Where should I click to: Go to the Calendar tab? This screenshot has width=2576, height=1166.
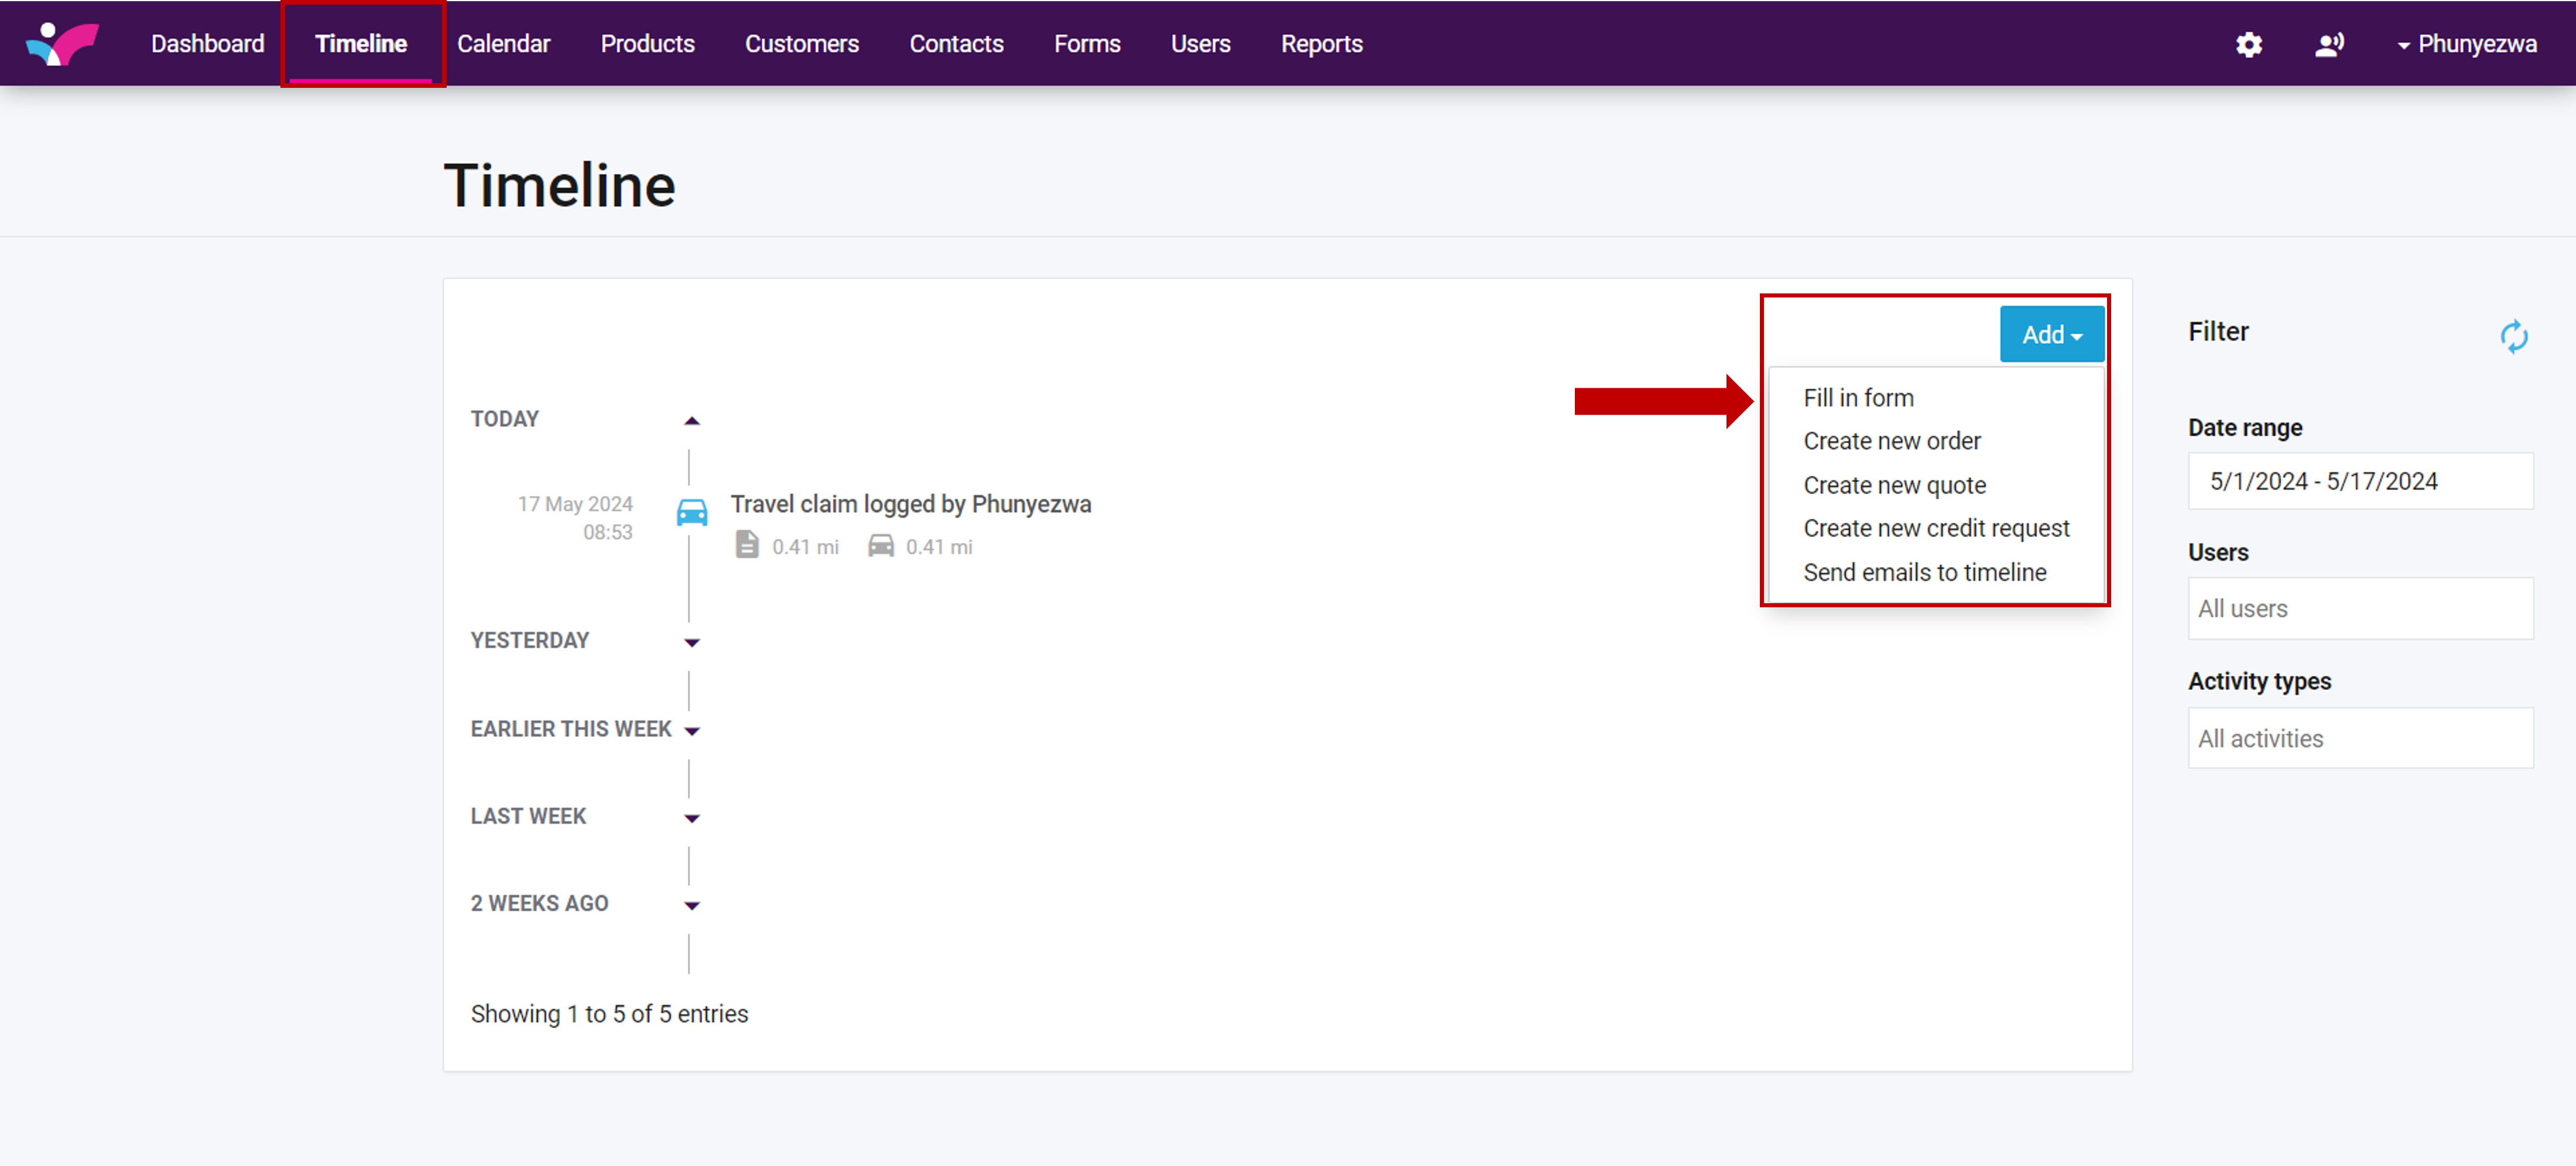tap(503, 44)
